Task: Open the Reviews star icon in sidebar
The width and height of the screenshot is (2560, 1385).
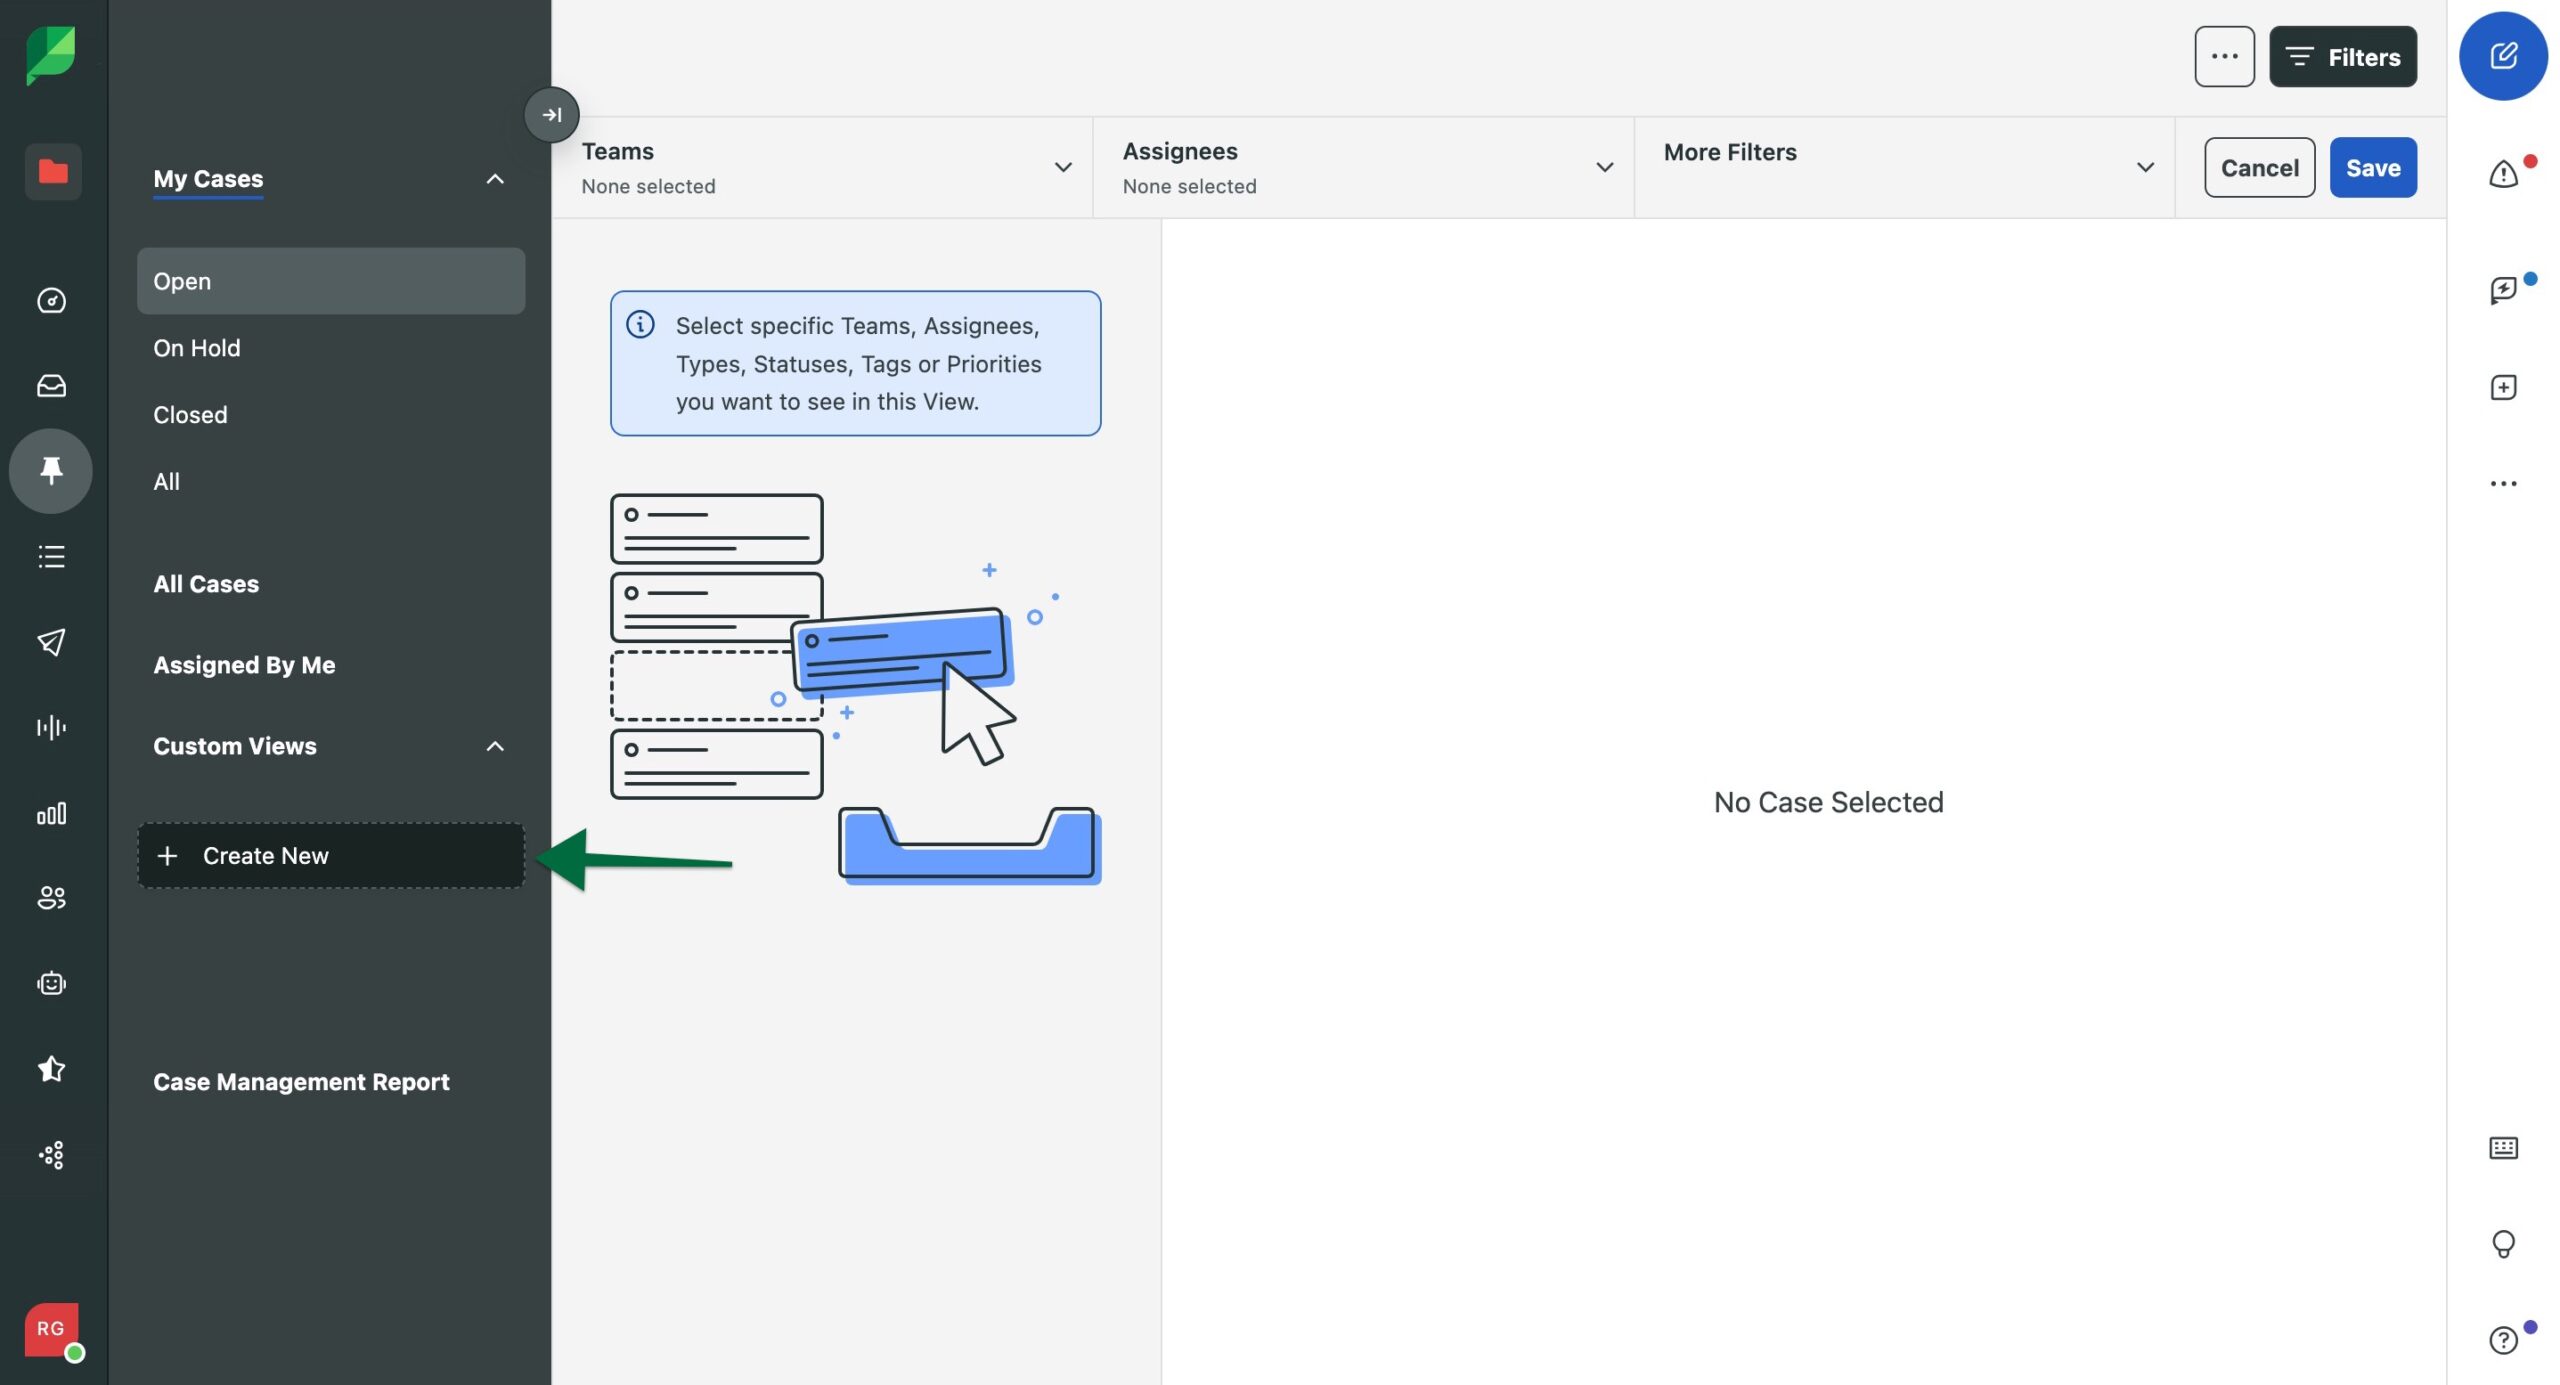Action: point(51,1069)
